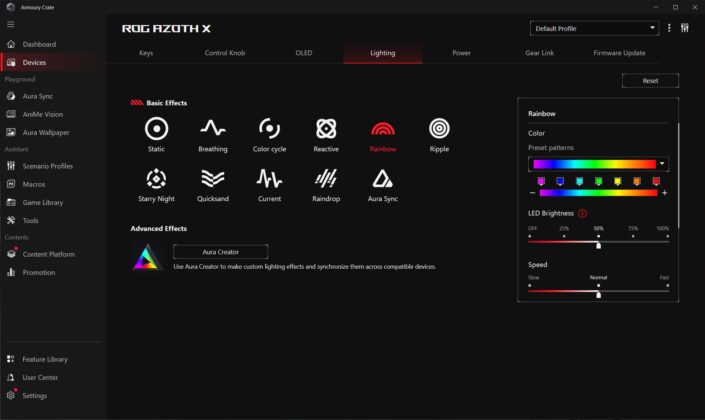Click the Aura Creator prism icon
The width and height of the screenshot is (705, 420).
click(147, 258)
